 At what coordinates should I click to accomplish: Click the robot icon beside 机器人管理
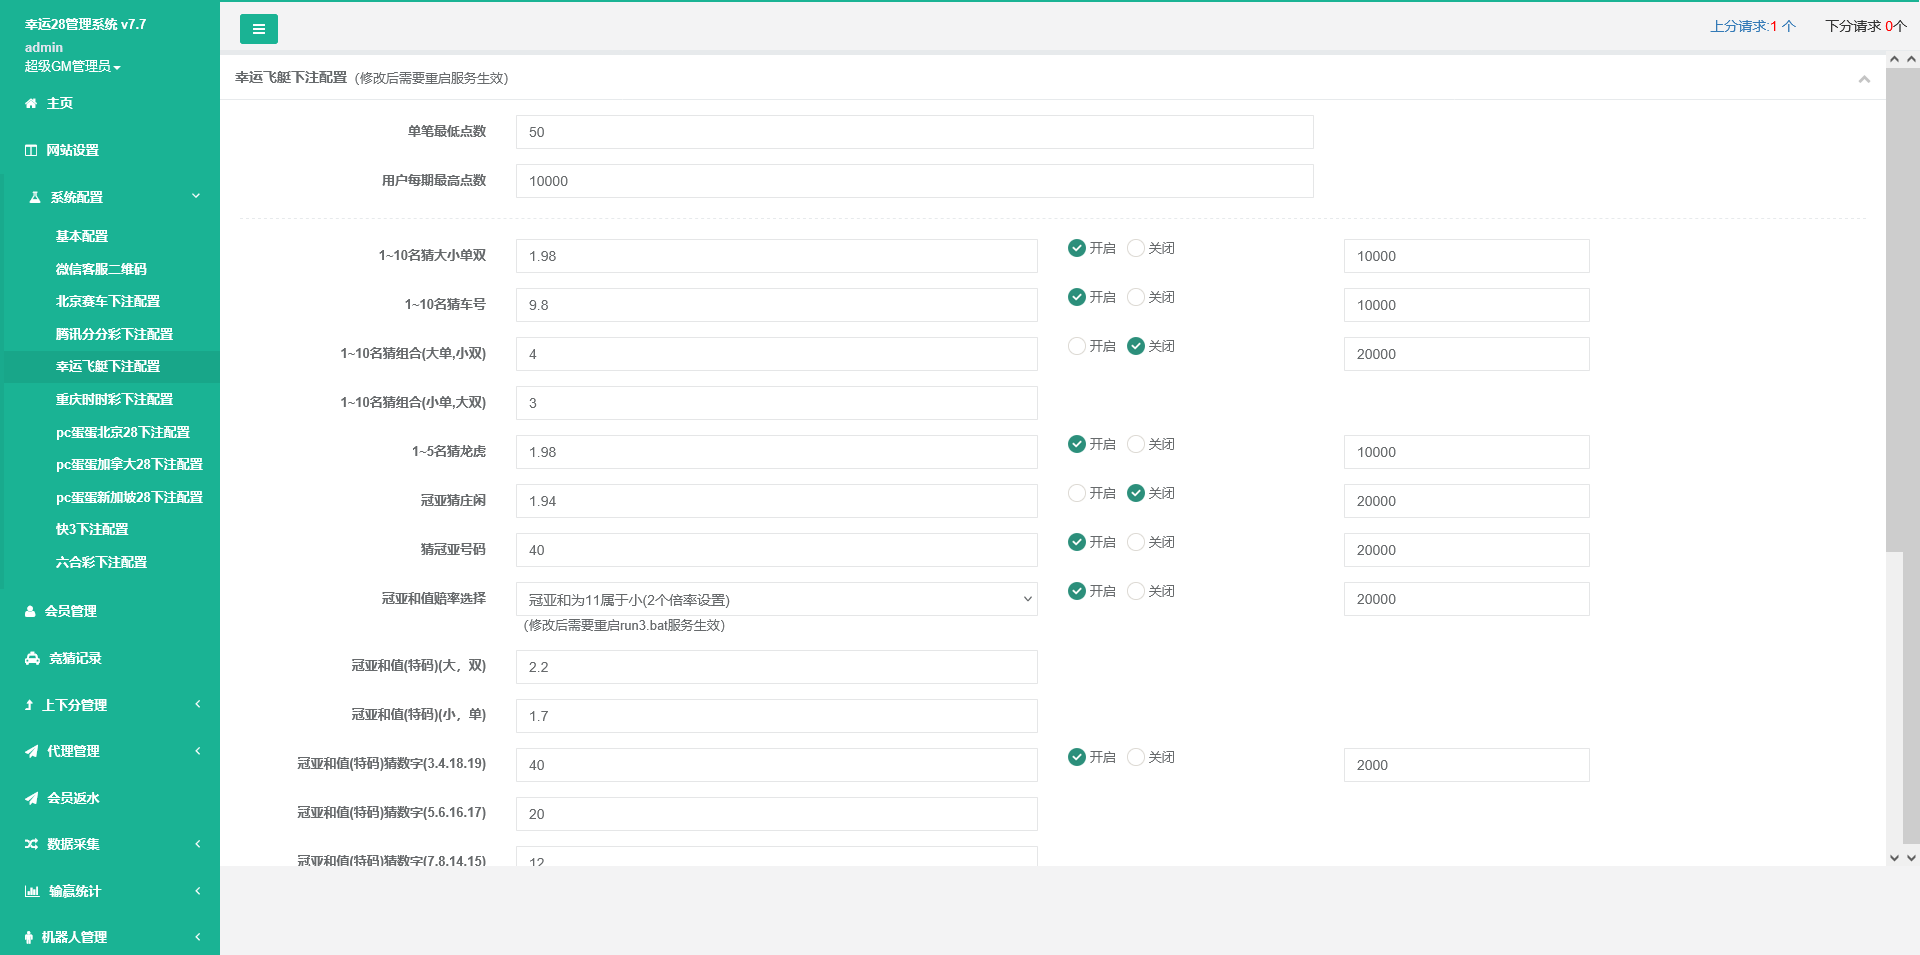pos(29,937)
